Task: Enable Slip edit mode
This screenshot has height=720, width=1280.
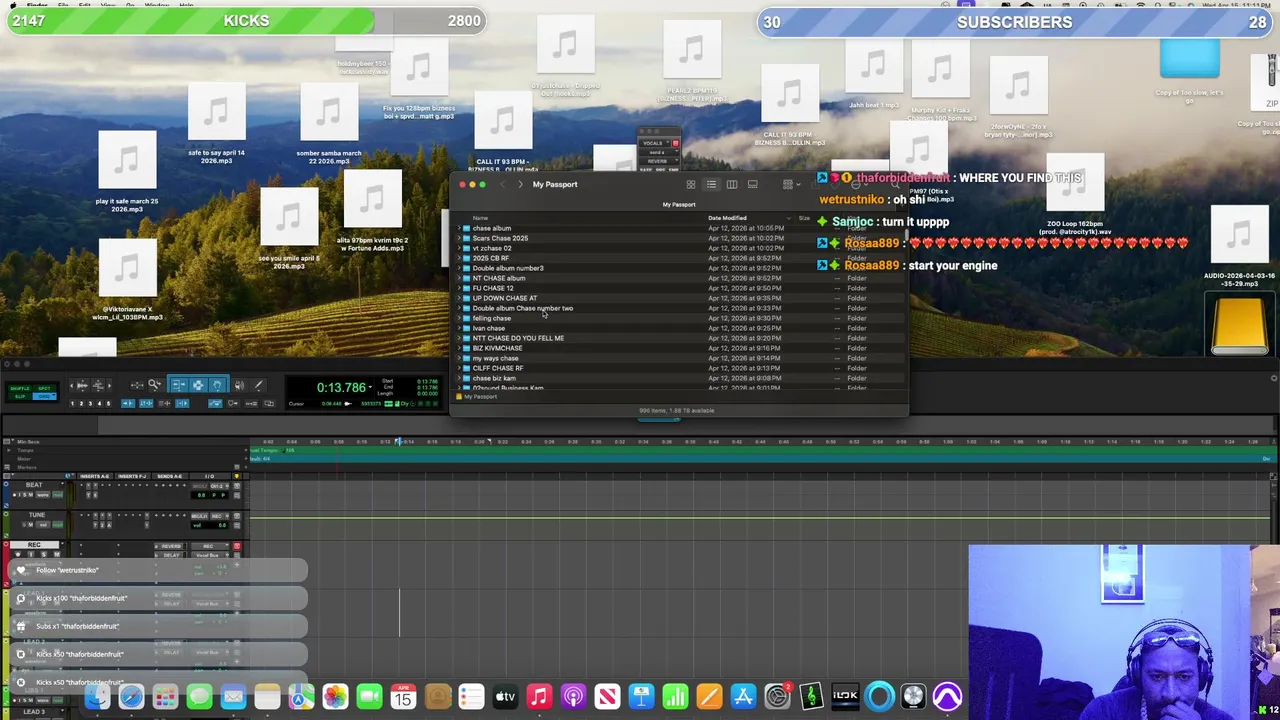Action: click(x=20, y=396)
